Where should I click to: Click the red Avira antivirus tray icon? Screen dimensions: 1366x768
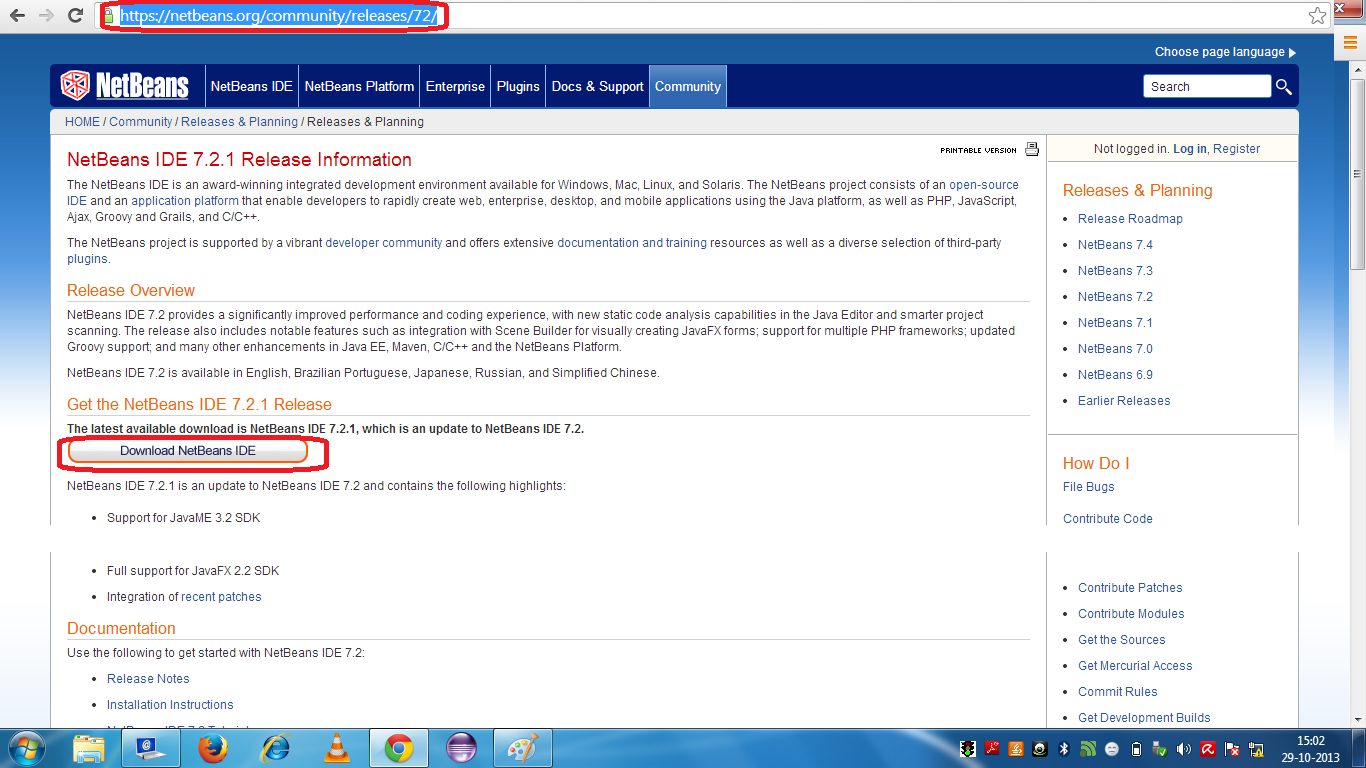(x=1208, y=749)
